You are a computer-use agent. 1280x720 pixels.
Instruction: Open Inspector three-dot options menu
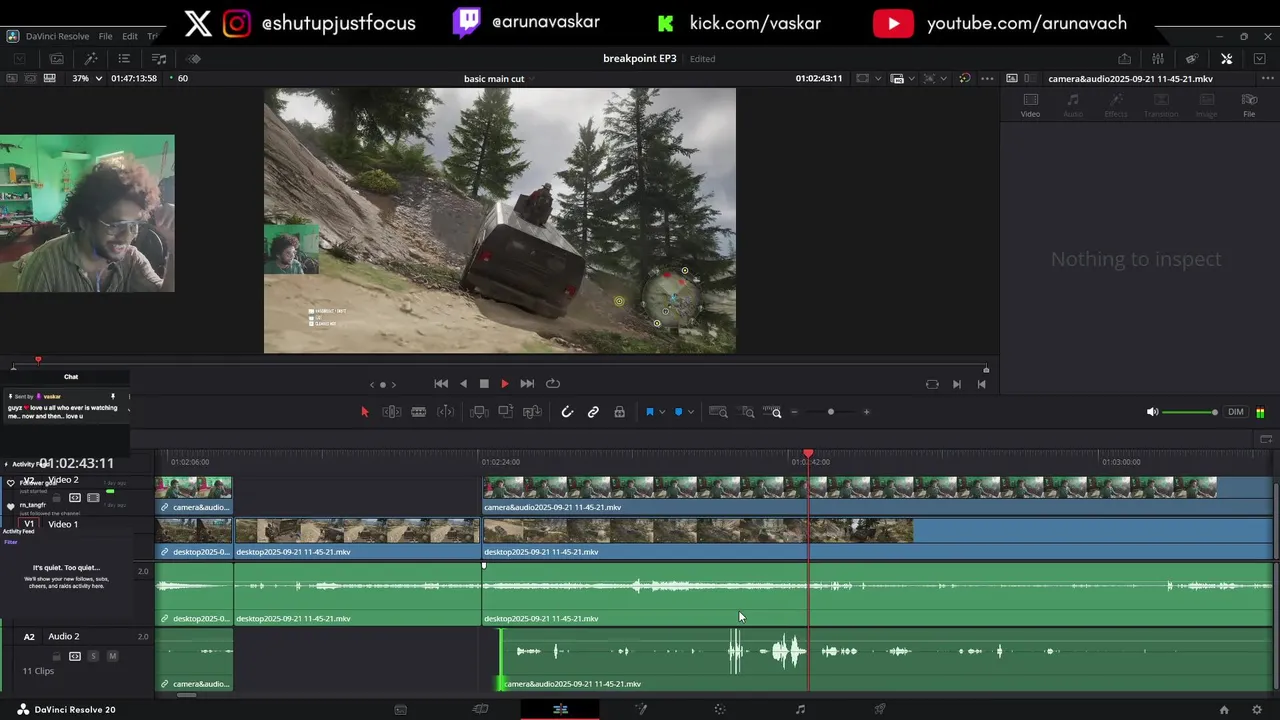1266,78
